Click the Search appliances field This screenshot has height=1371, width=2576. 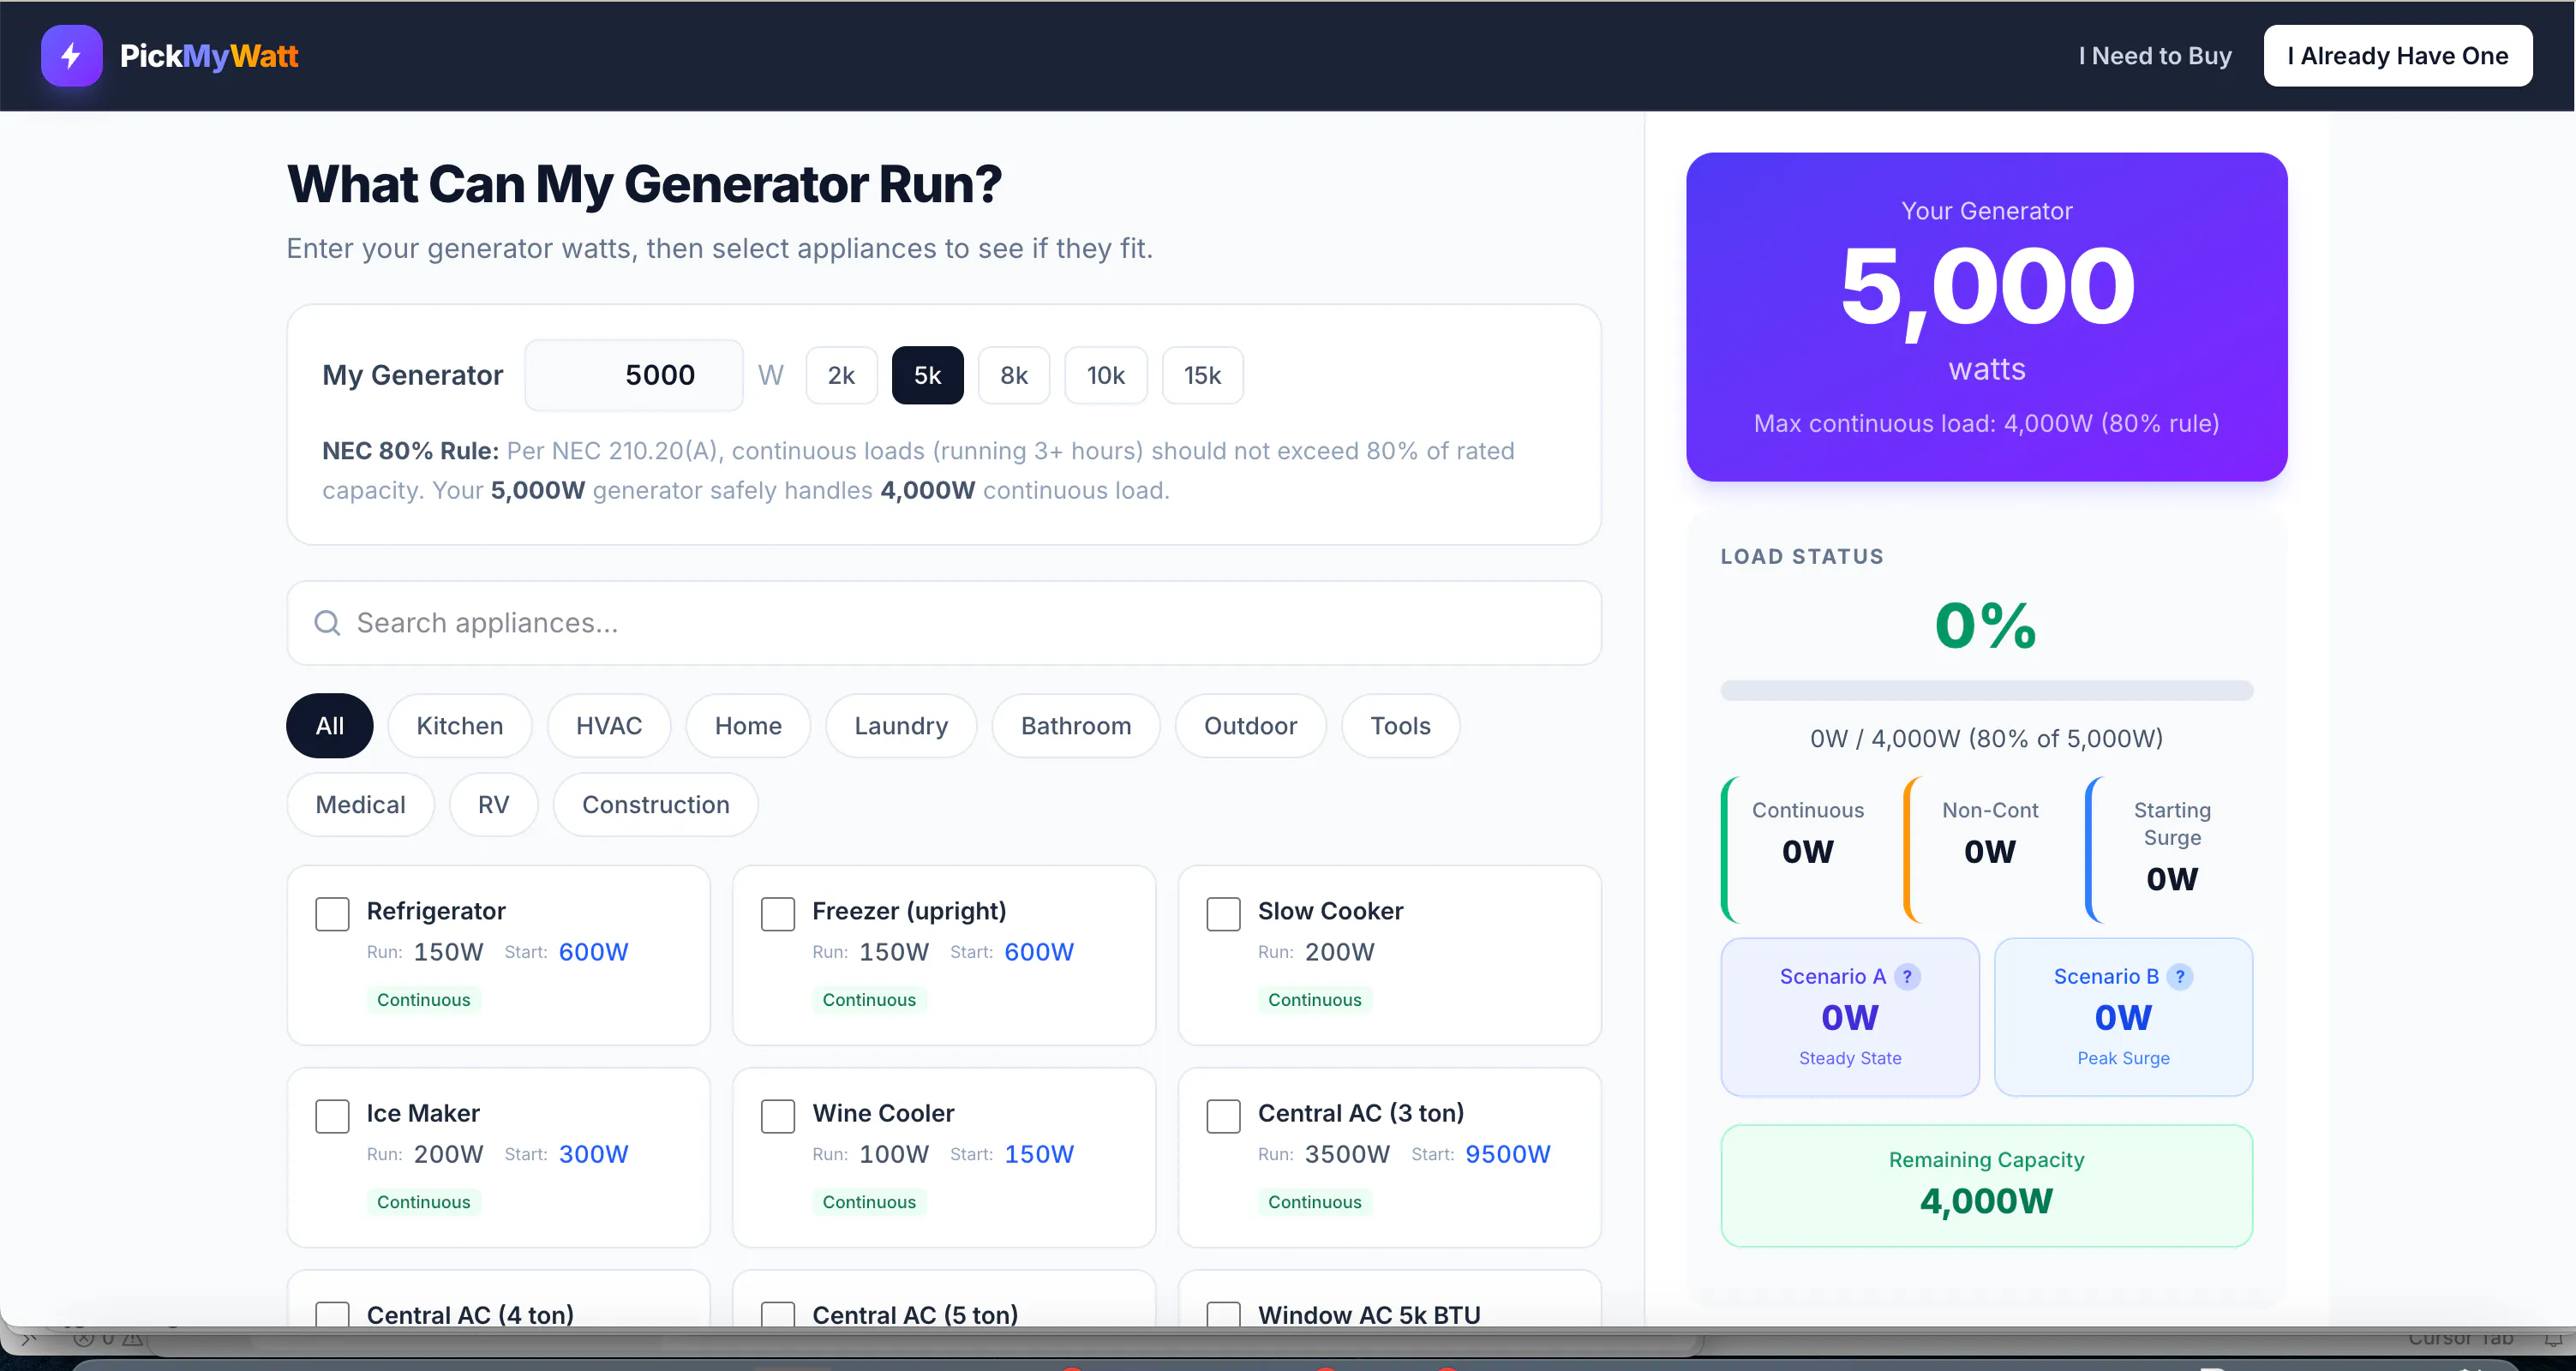coord(944,623)
